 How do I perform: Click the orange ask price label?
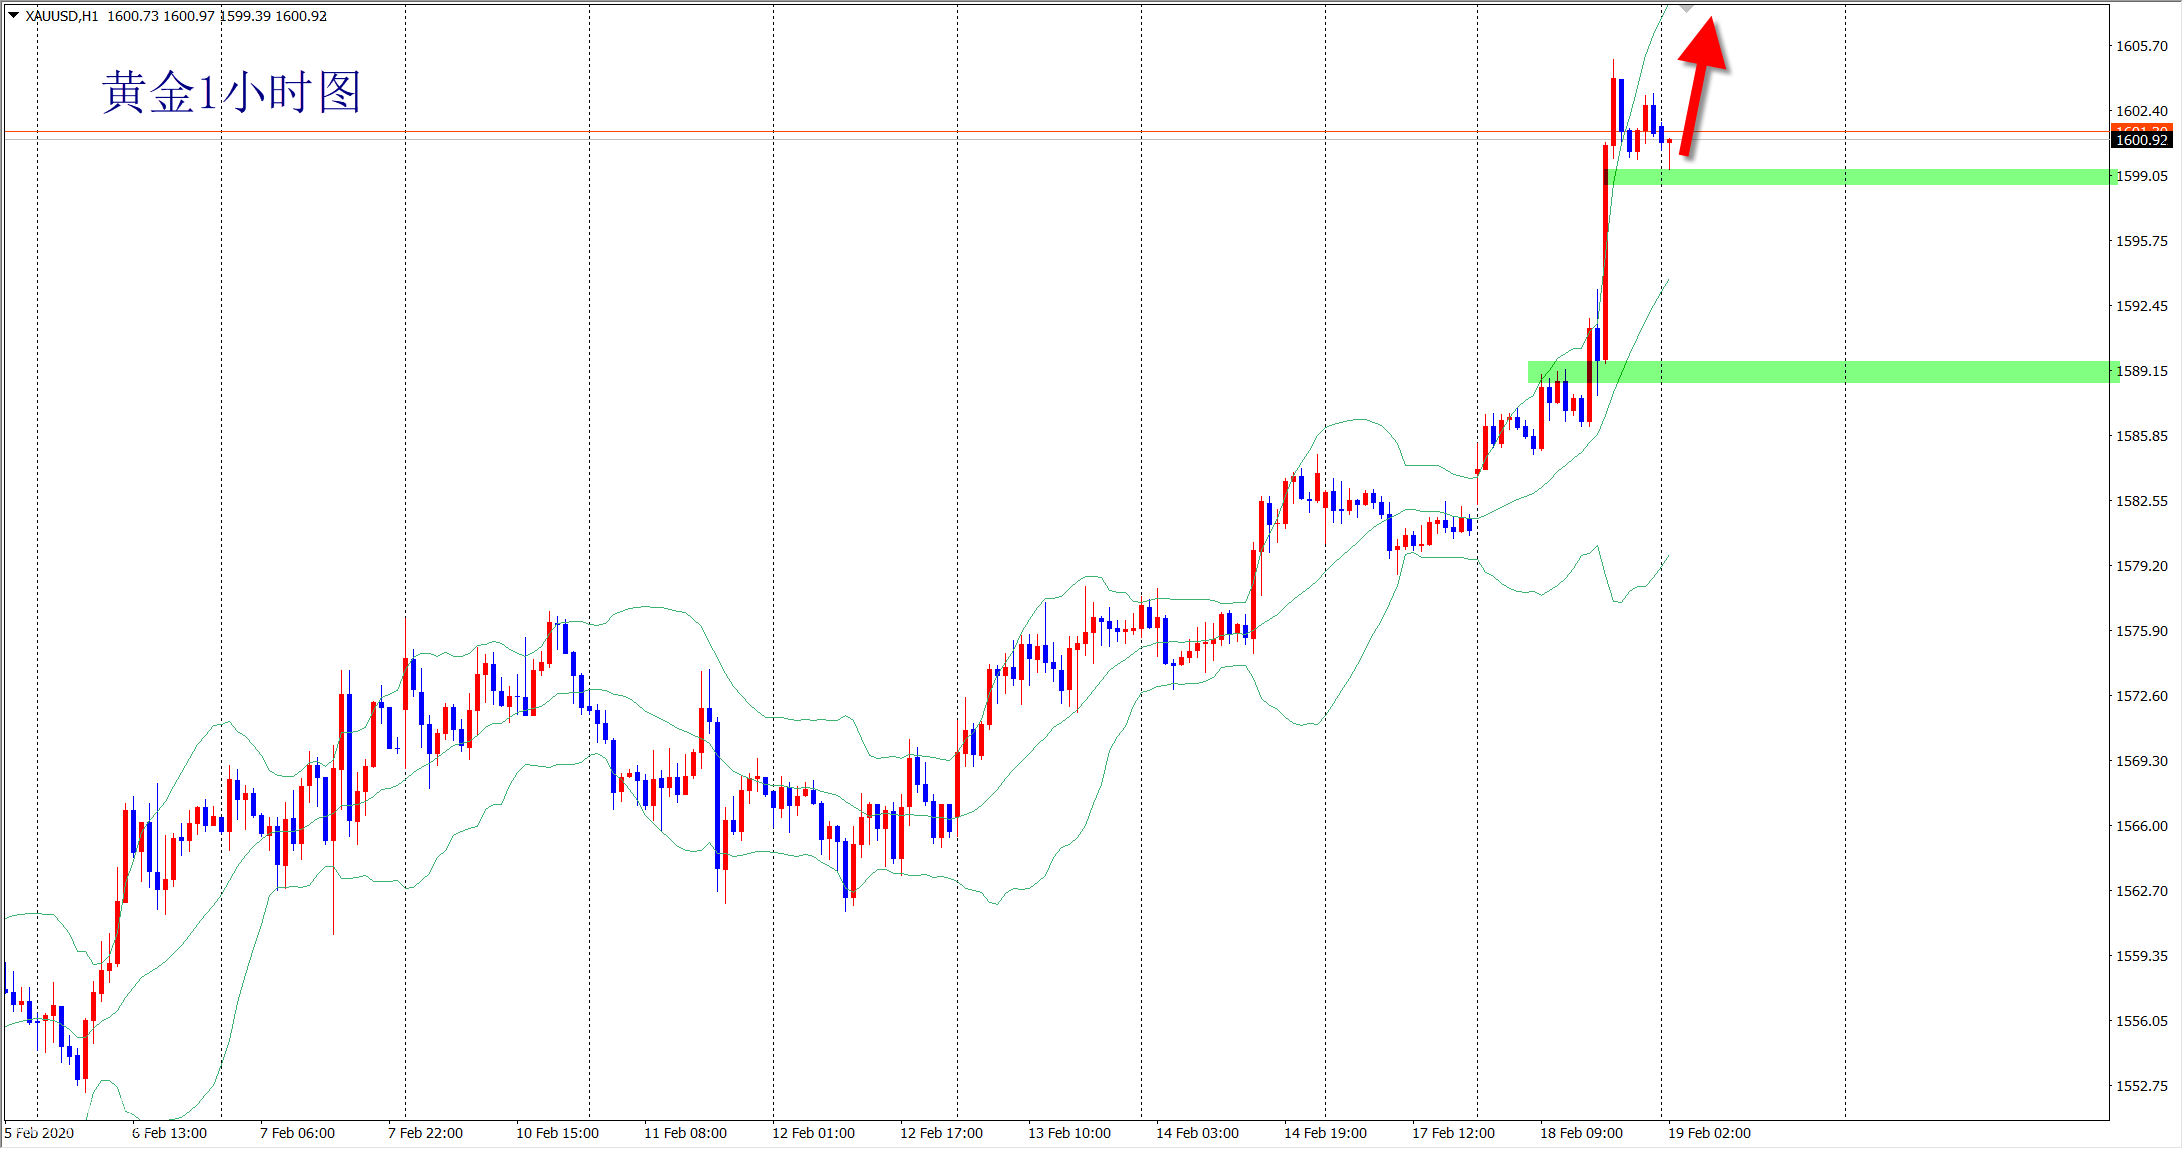[2140, 128]
